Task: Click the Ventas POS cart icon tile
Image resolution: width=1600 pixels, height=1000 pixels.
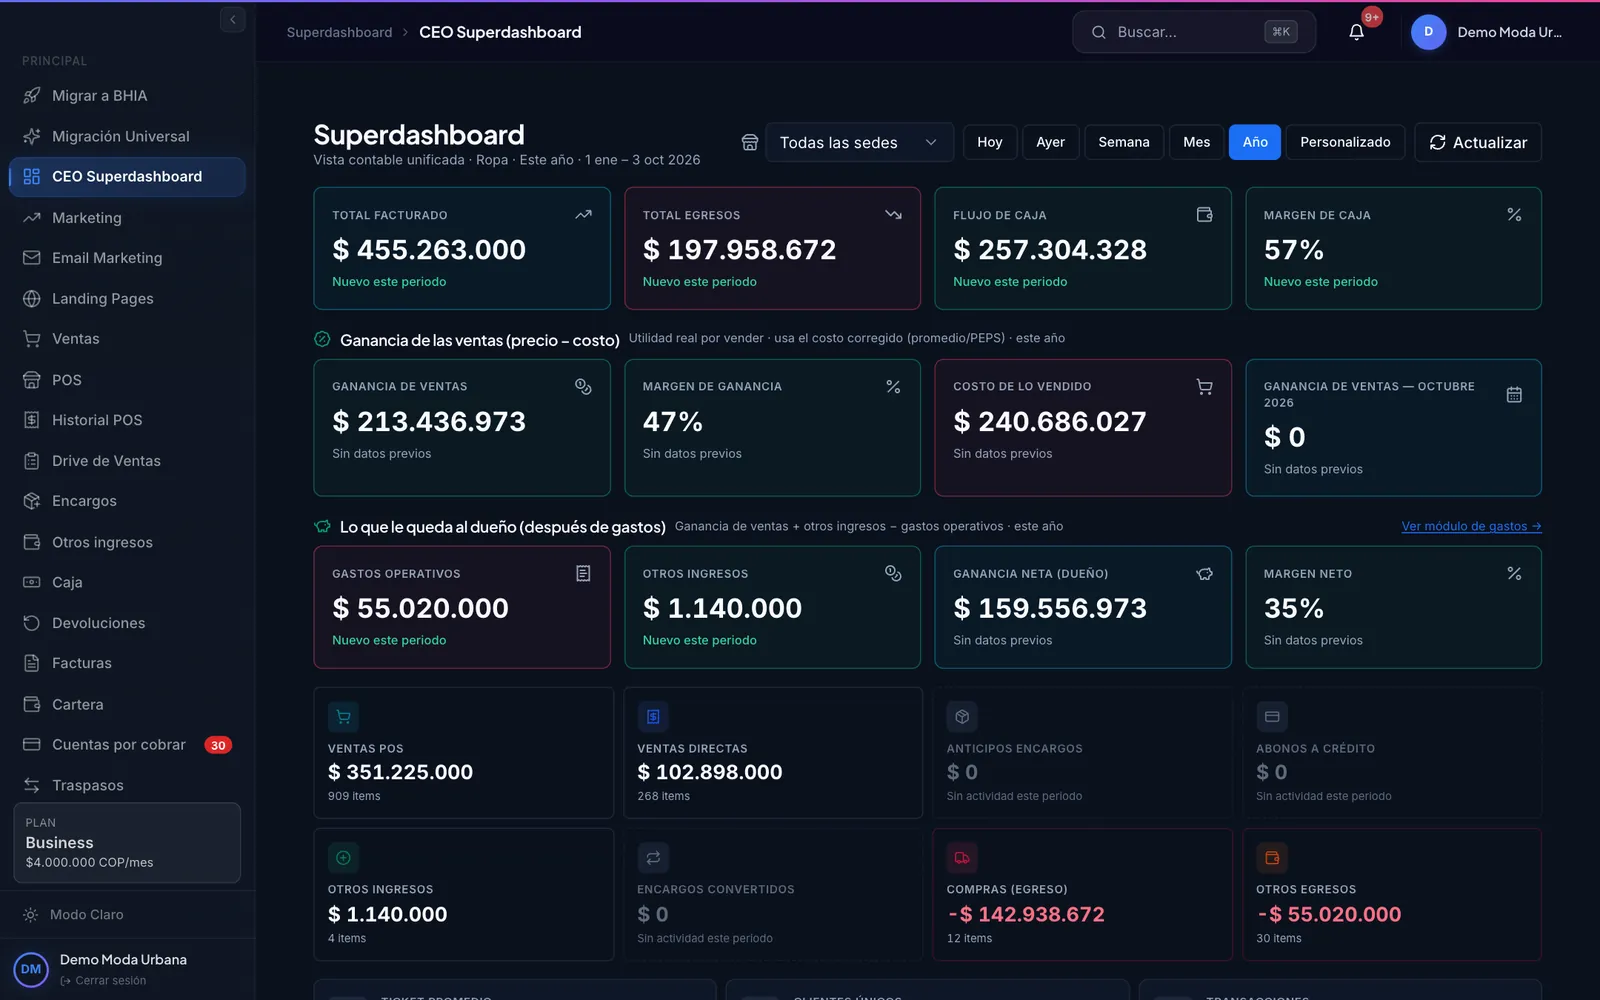Action: (343, 717)
